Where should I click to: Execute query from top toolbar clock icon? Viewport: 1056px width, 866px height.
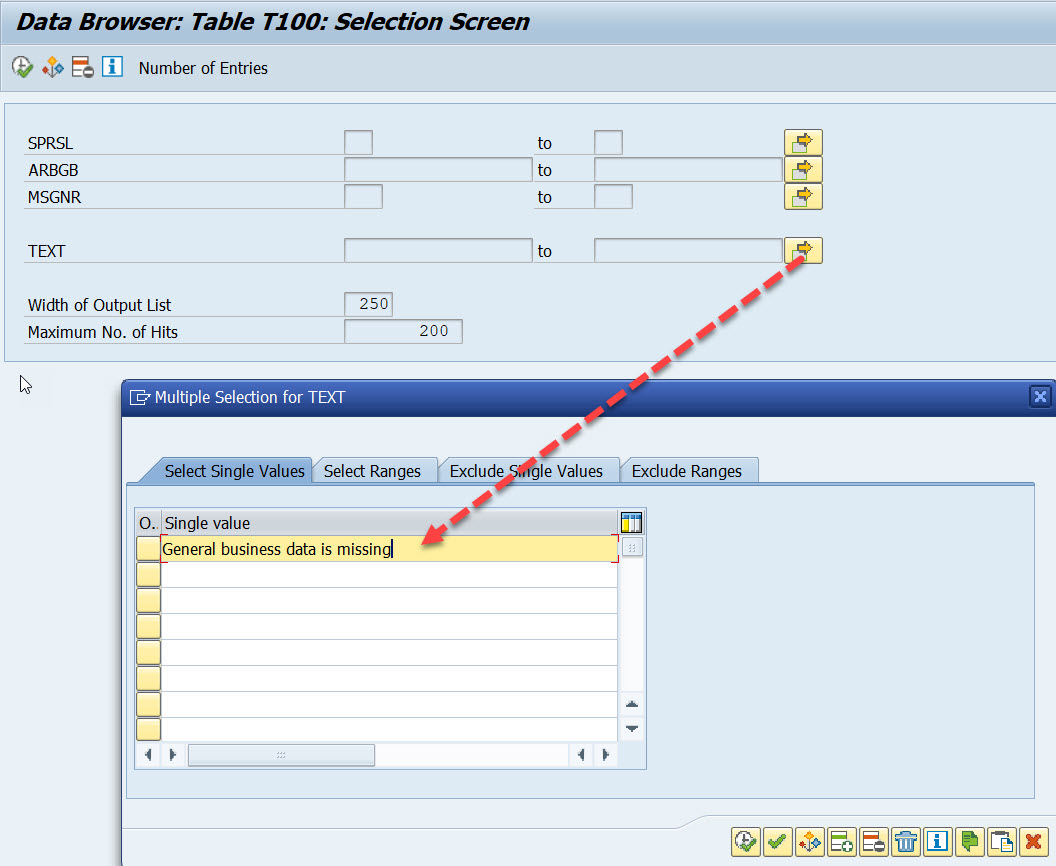click(x=20, y=67)
